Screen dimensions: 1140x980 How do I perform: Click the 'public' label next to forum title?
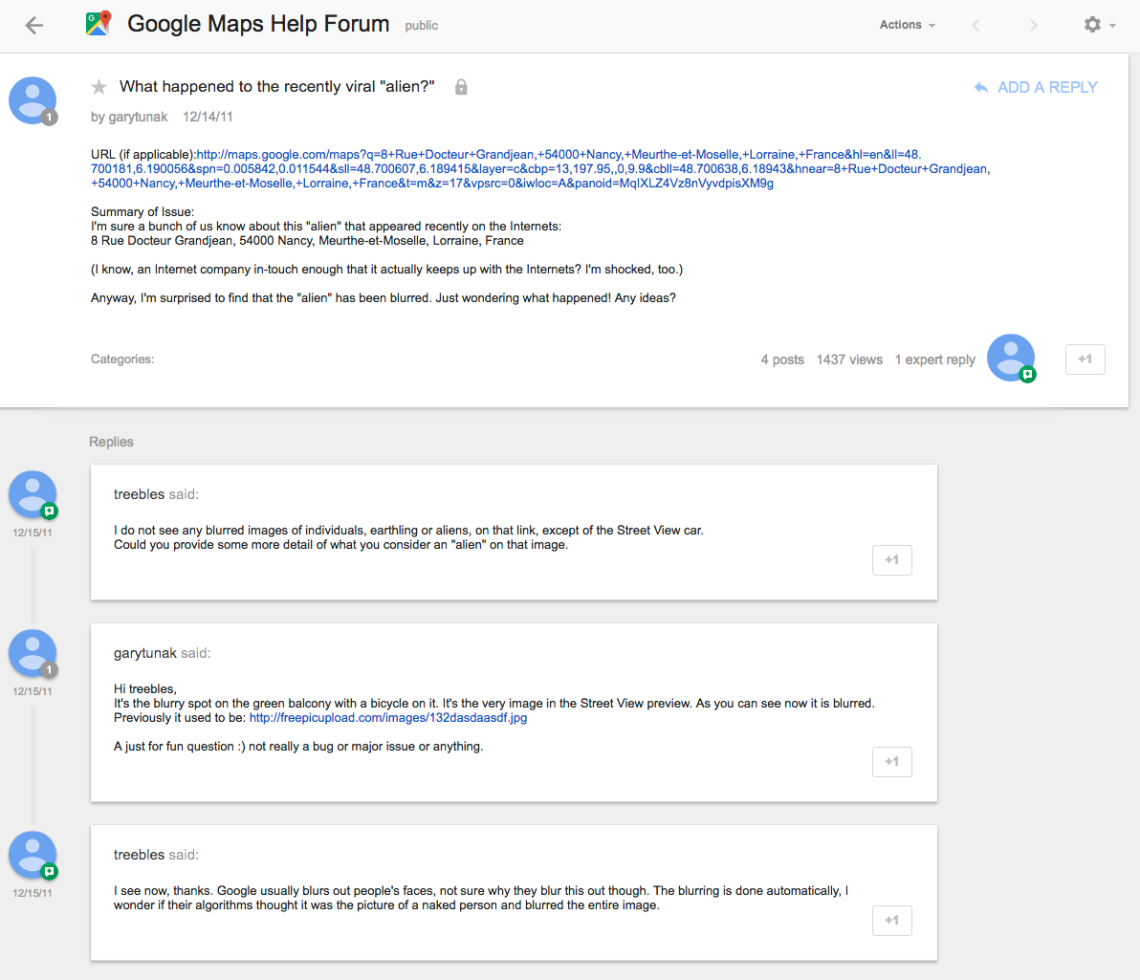click(x=422, y=25)
